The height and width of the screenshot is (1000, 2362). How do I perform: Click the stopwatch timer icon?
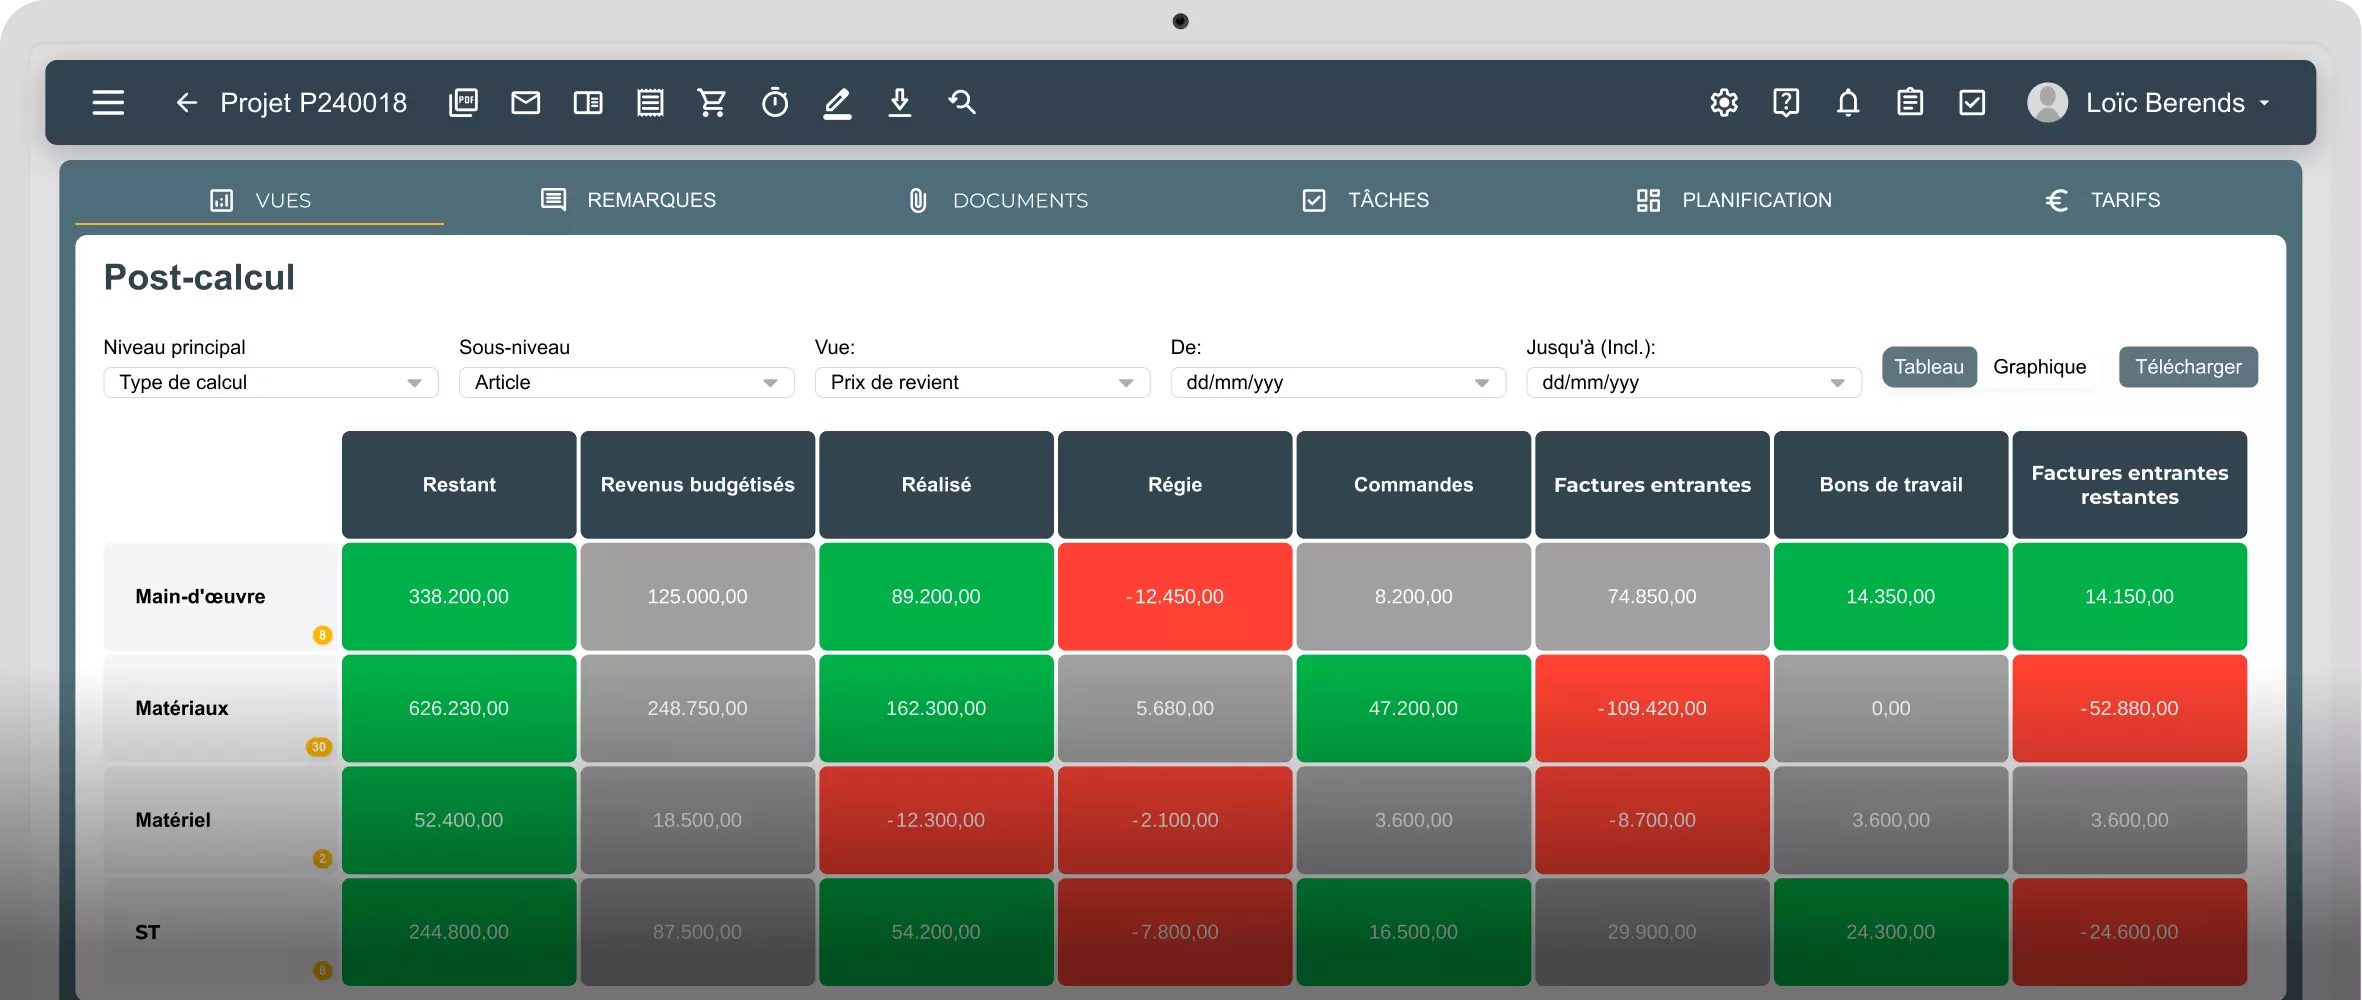[x=775, y=103]
